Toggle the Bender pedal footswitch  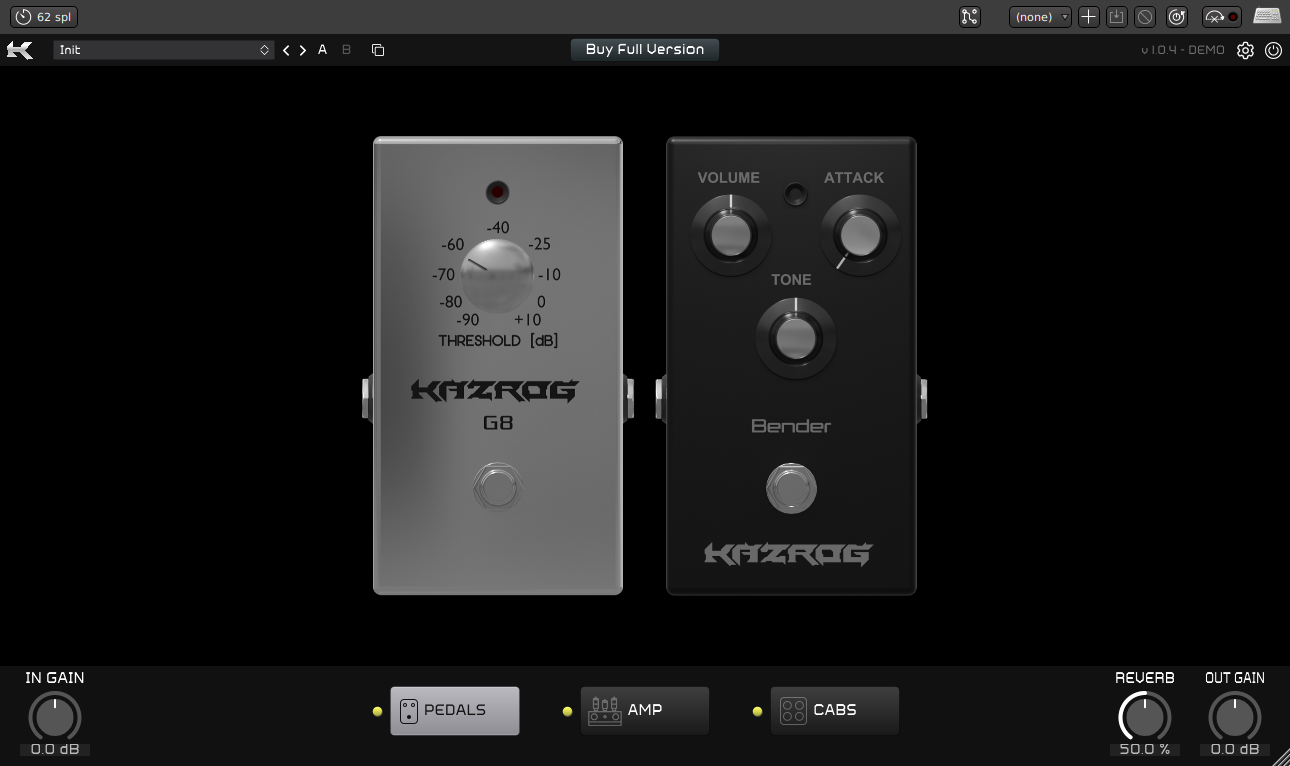[791, 489]
